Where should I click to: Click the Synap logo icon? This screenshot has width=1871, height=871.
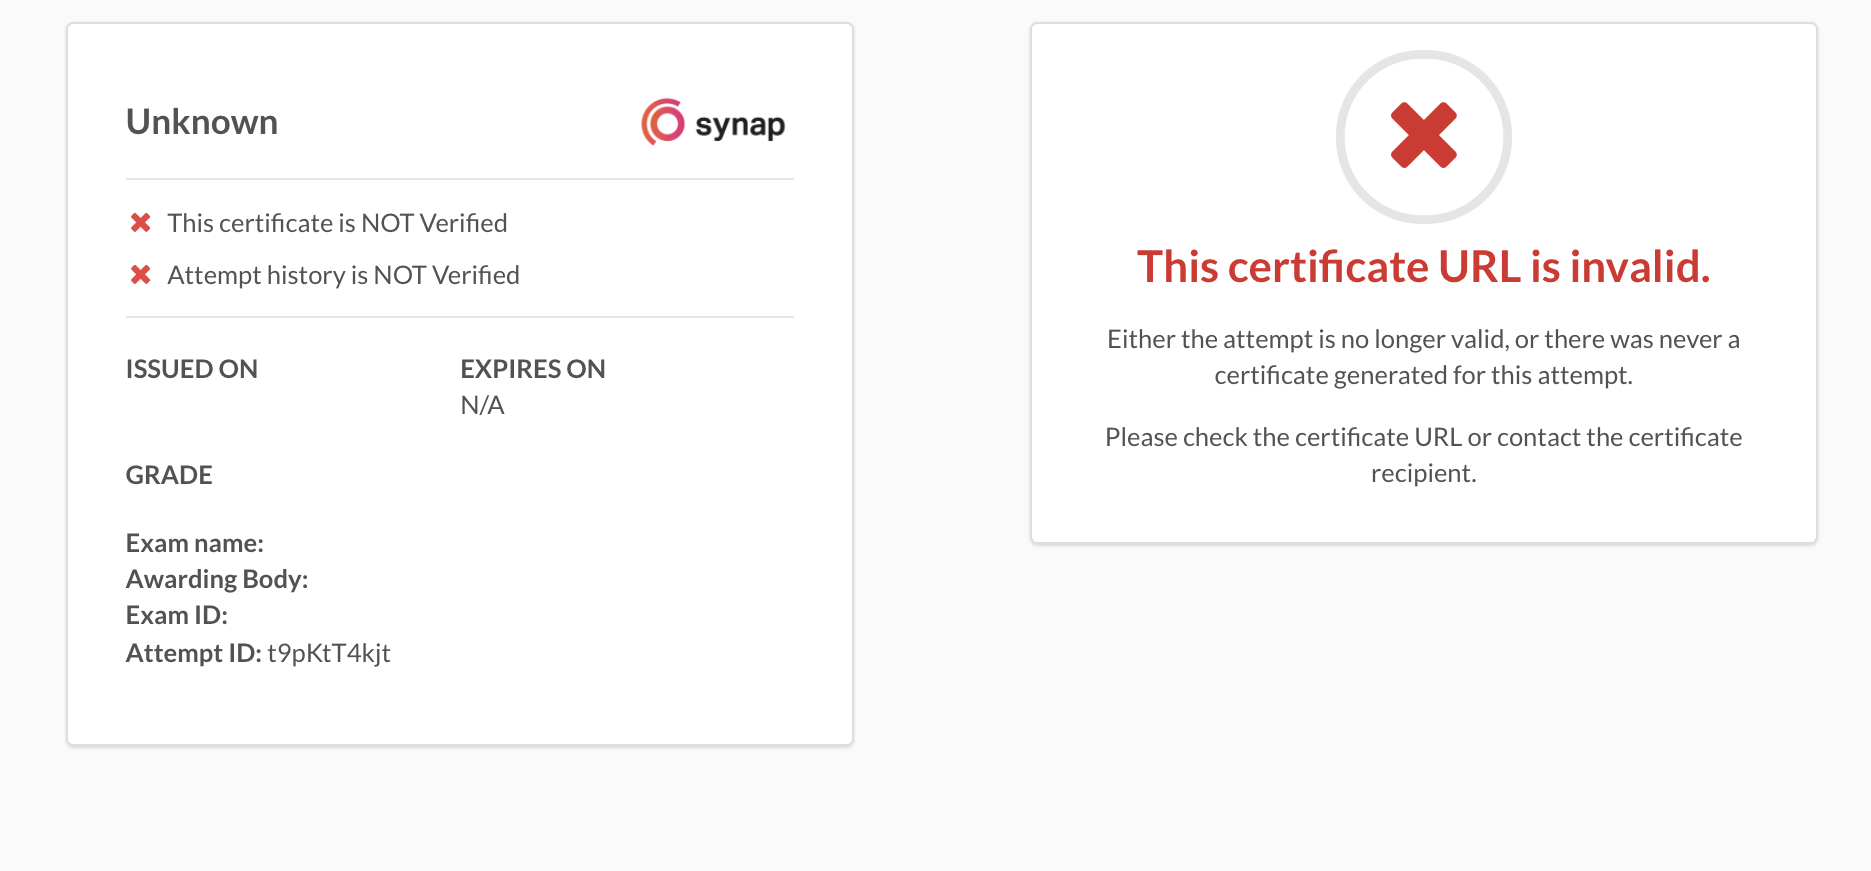pyautogui.click(x=663, y=122)
